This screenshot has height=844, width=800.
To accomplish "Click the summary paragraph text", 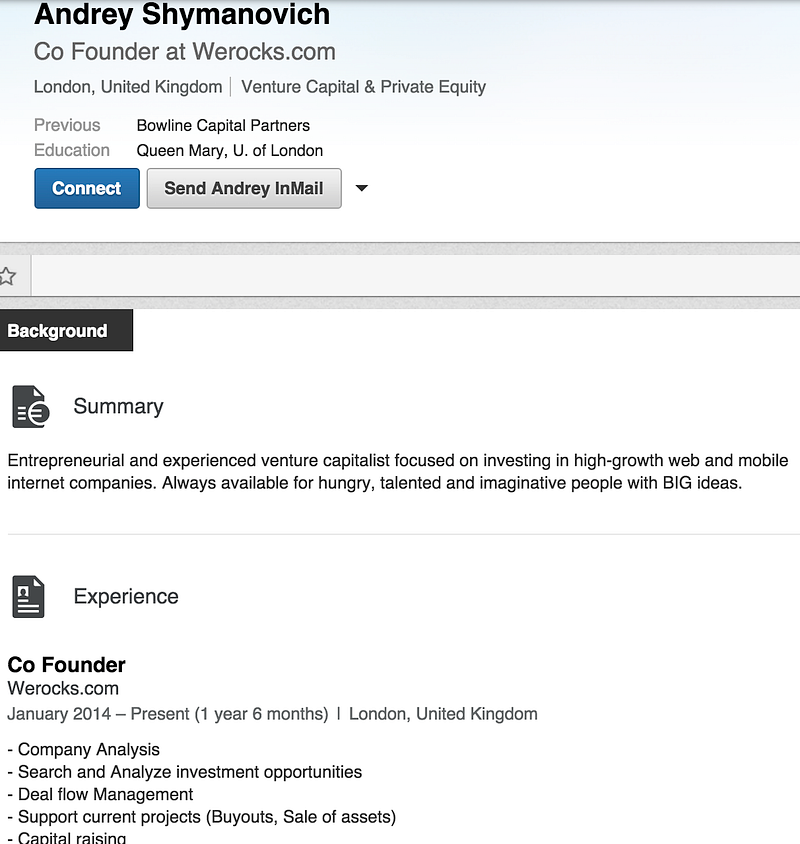I will click(398, 472).
